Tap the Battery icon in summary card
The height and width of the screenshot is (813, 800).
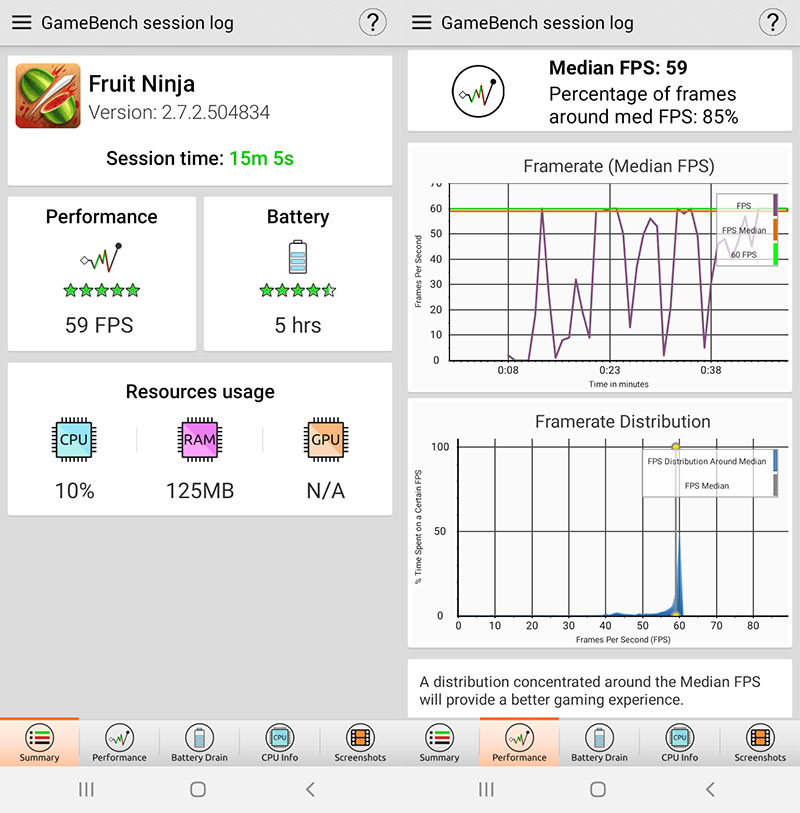[298, 257]
